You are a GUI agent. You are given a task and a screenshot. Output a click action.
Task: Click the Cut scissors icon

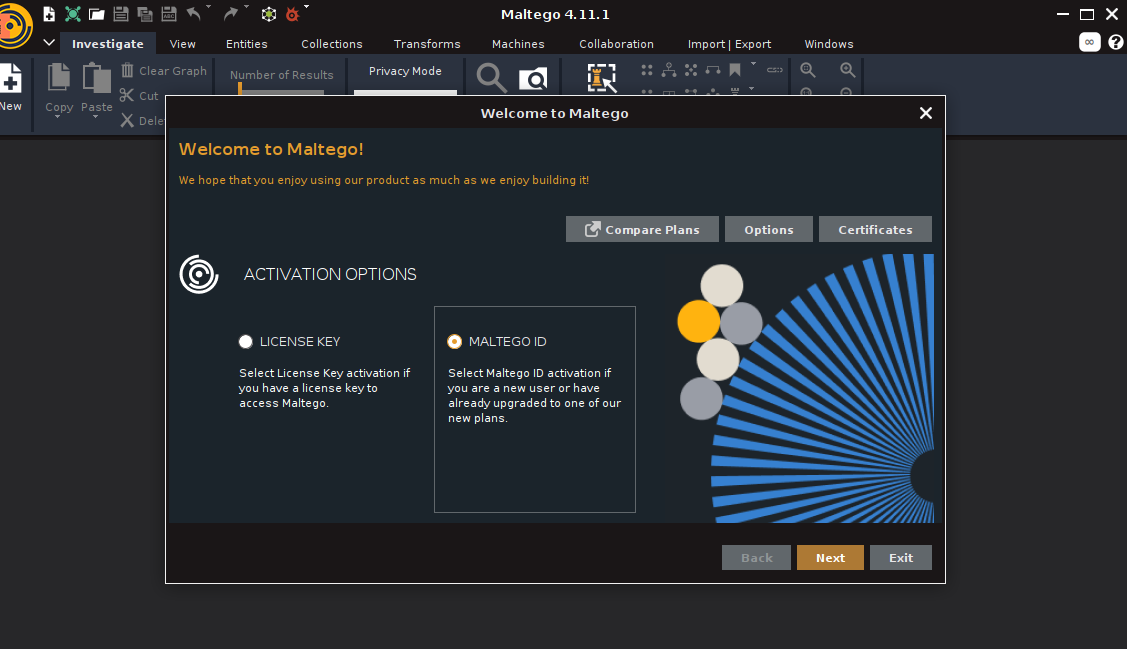(126, 95)
